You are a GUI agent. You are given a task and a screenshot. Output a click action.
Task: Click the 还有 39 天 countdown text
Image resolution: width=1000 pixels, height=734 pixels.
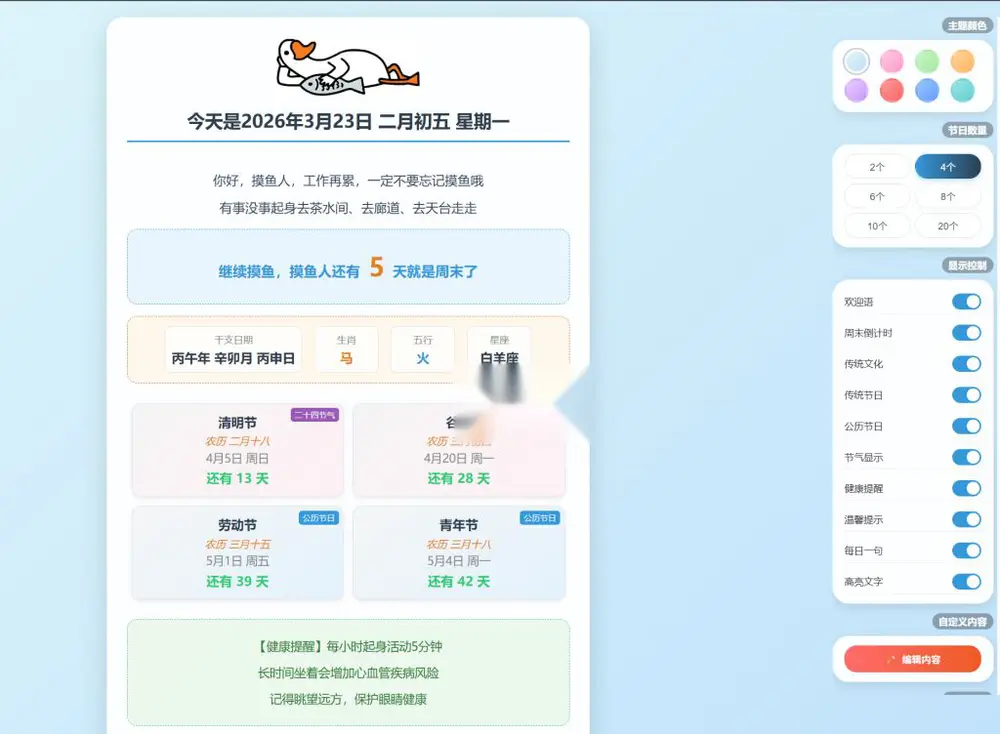point(237,582)
